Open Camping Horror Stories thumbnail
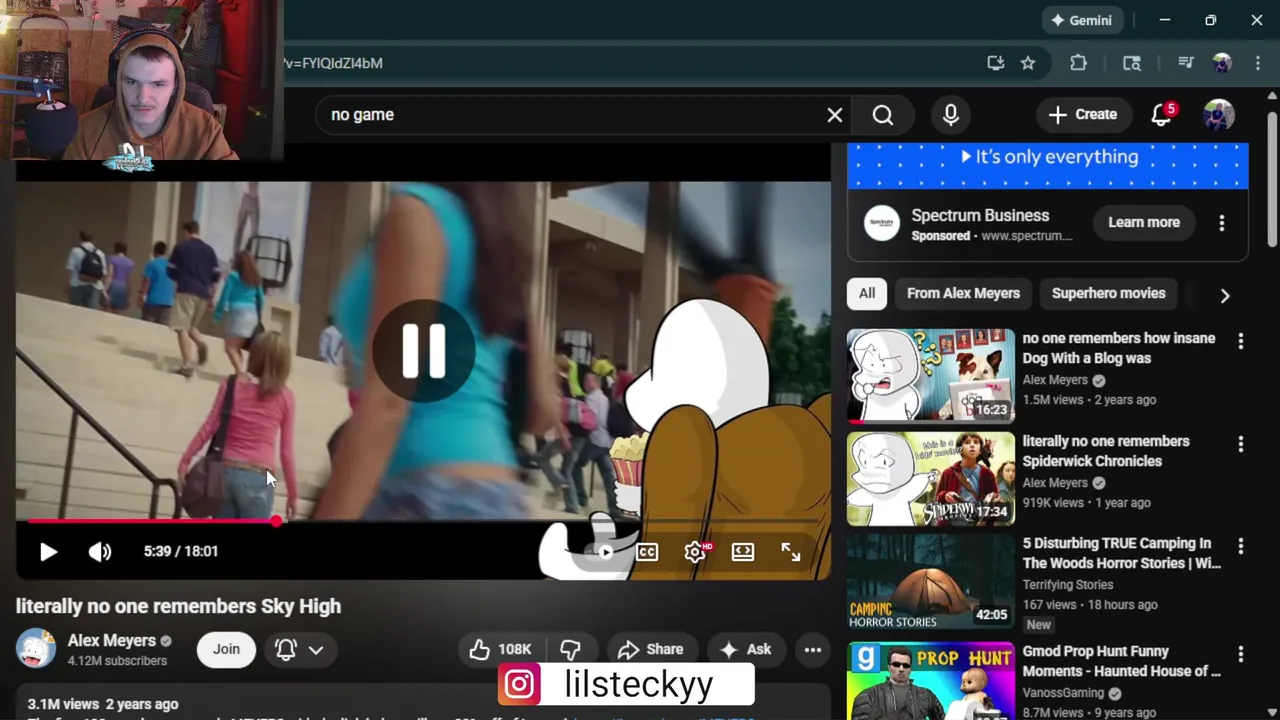Viewport: 1280px width, 720px height. click(x=930, y=582)
